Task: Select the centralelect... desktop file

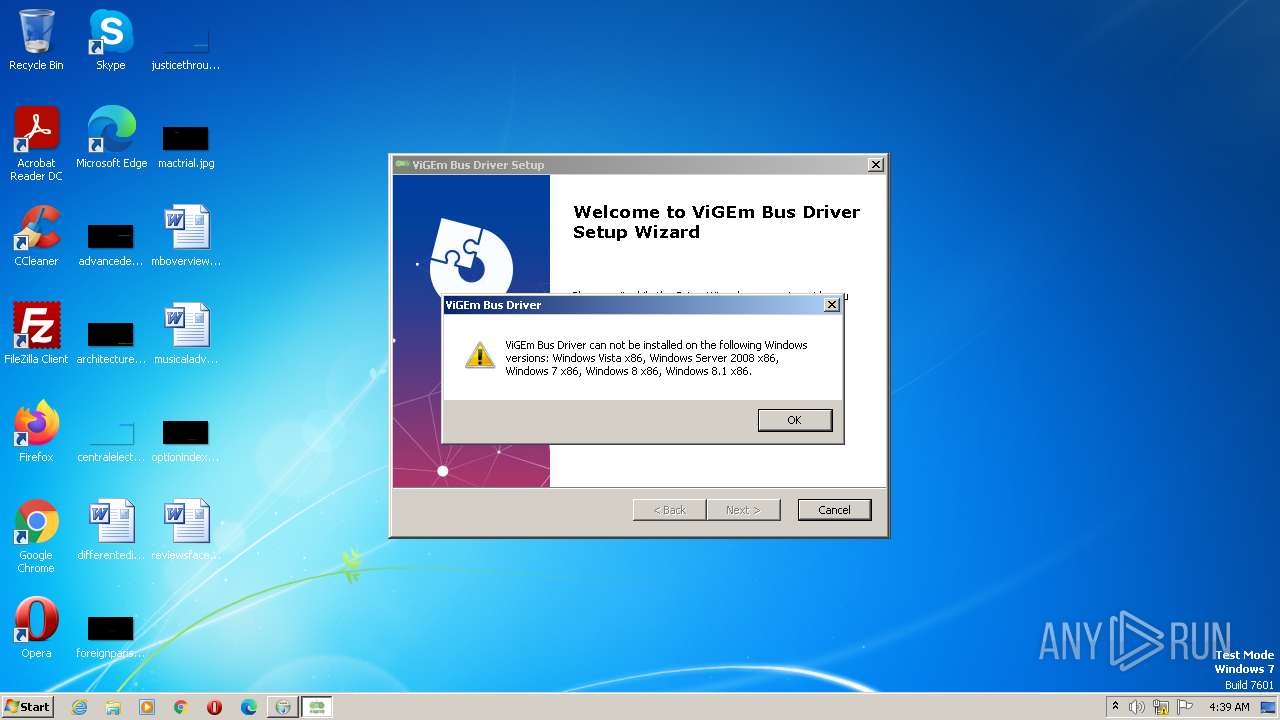Action: point(110,440)
